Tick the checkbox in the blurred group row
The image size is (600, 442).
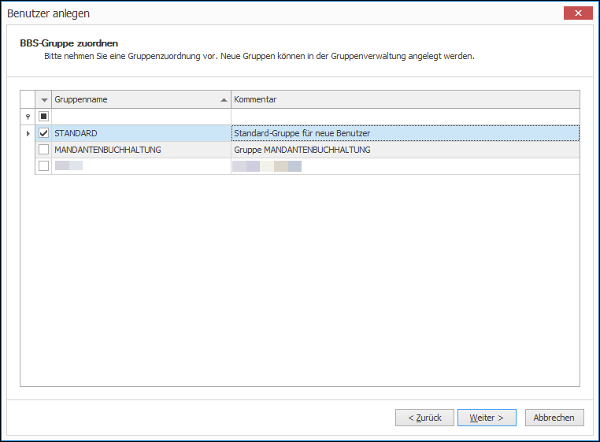point(44,166)
